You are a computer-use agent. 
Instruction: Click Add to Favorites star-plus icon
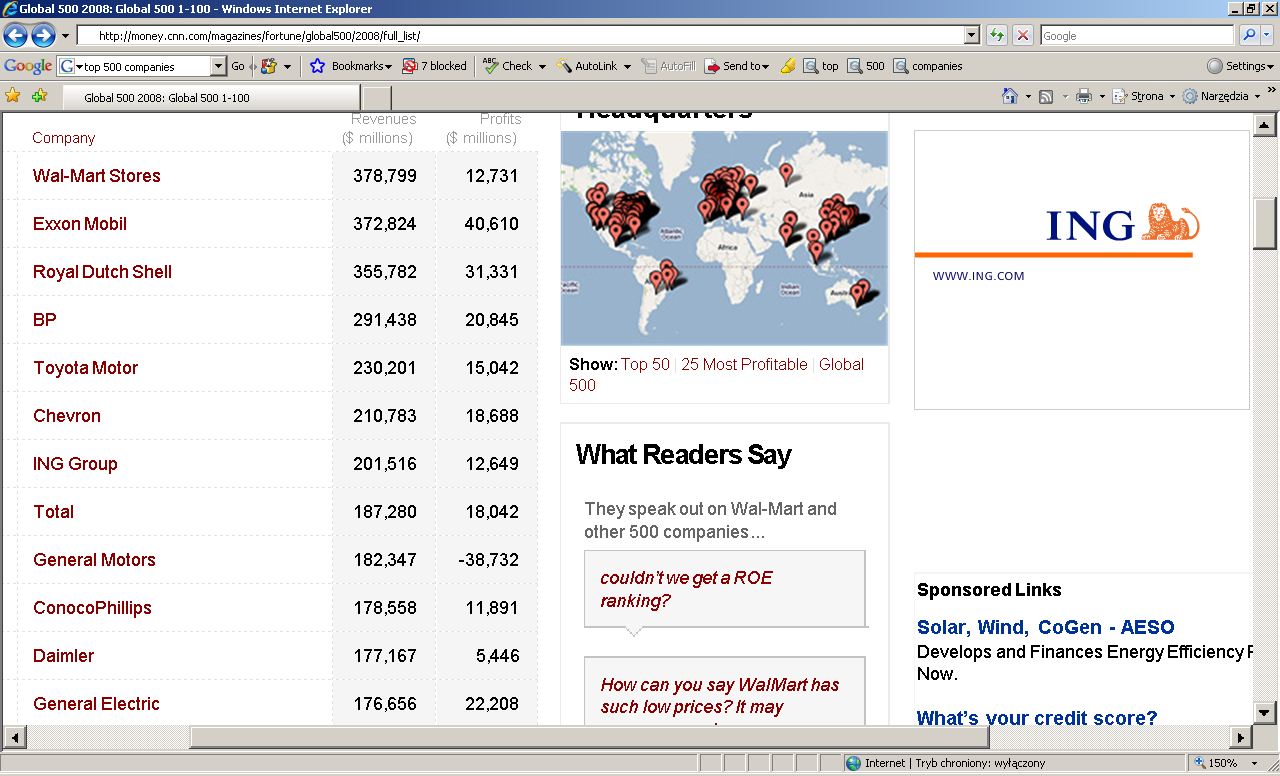(x=39, y=96)
